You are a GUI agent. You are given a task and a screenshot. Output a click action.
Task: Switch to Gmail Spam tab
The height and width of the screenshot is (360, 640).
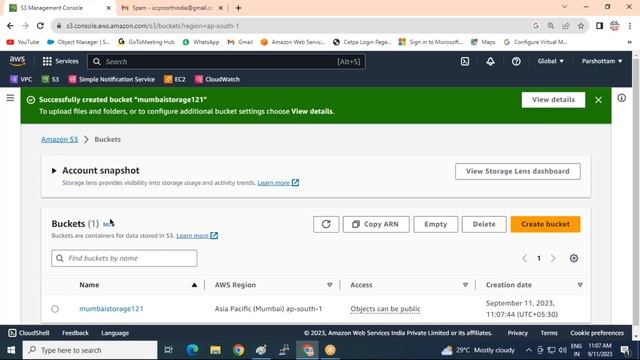coord(172,8)
